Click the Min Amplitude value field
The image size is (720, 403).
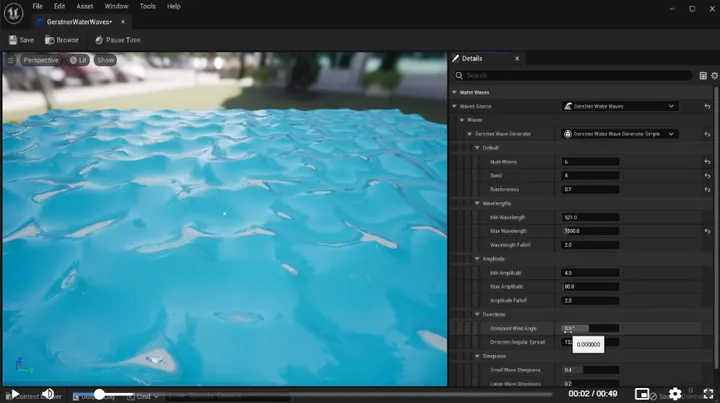click(x=590, y=273)
